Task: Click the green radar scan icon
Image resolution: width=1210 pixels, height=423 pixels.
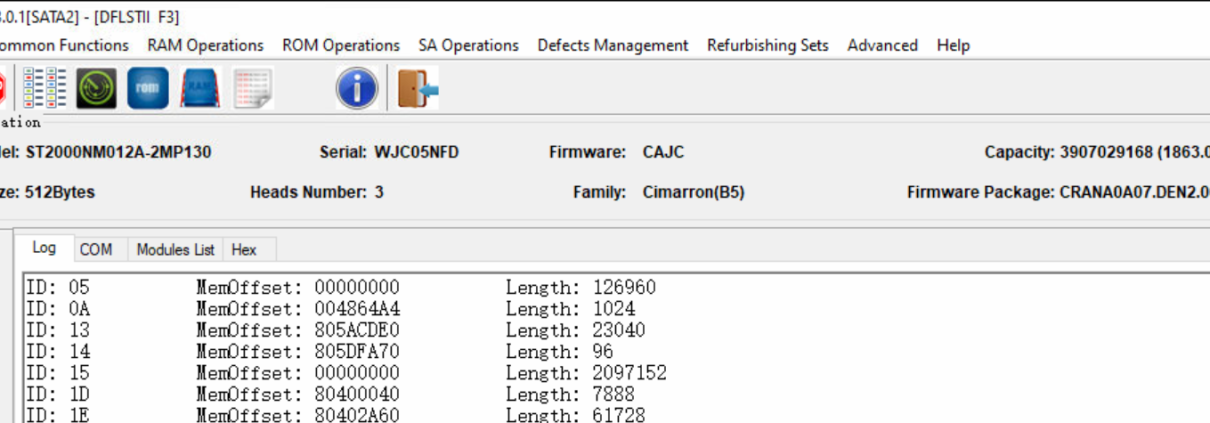Action: 97,88
